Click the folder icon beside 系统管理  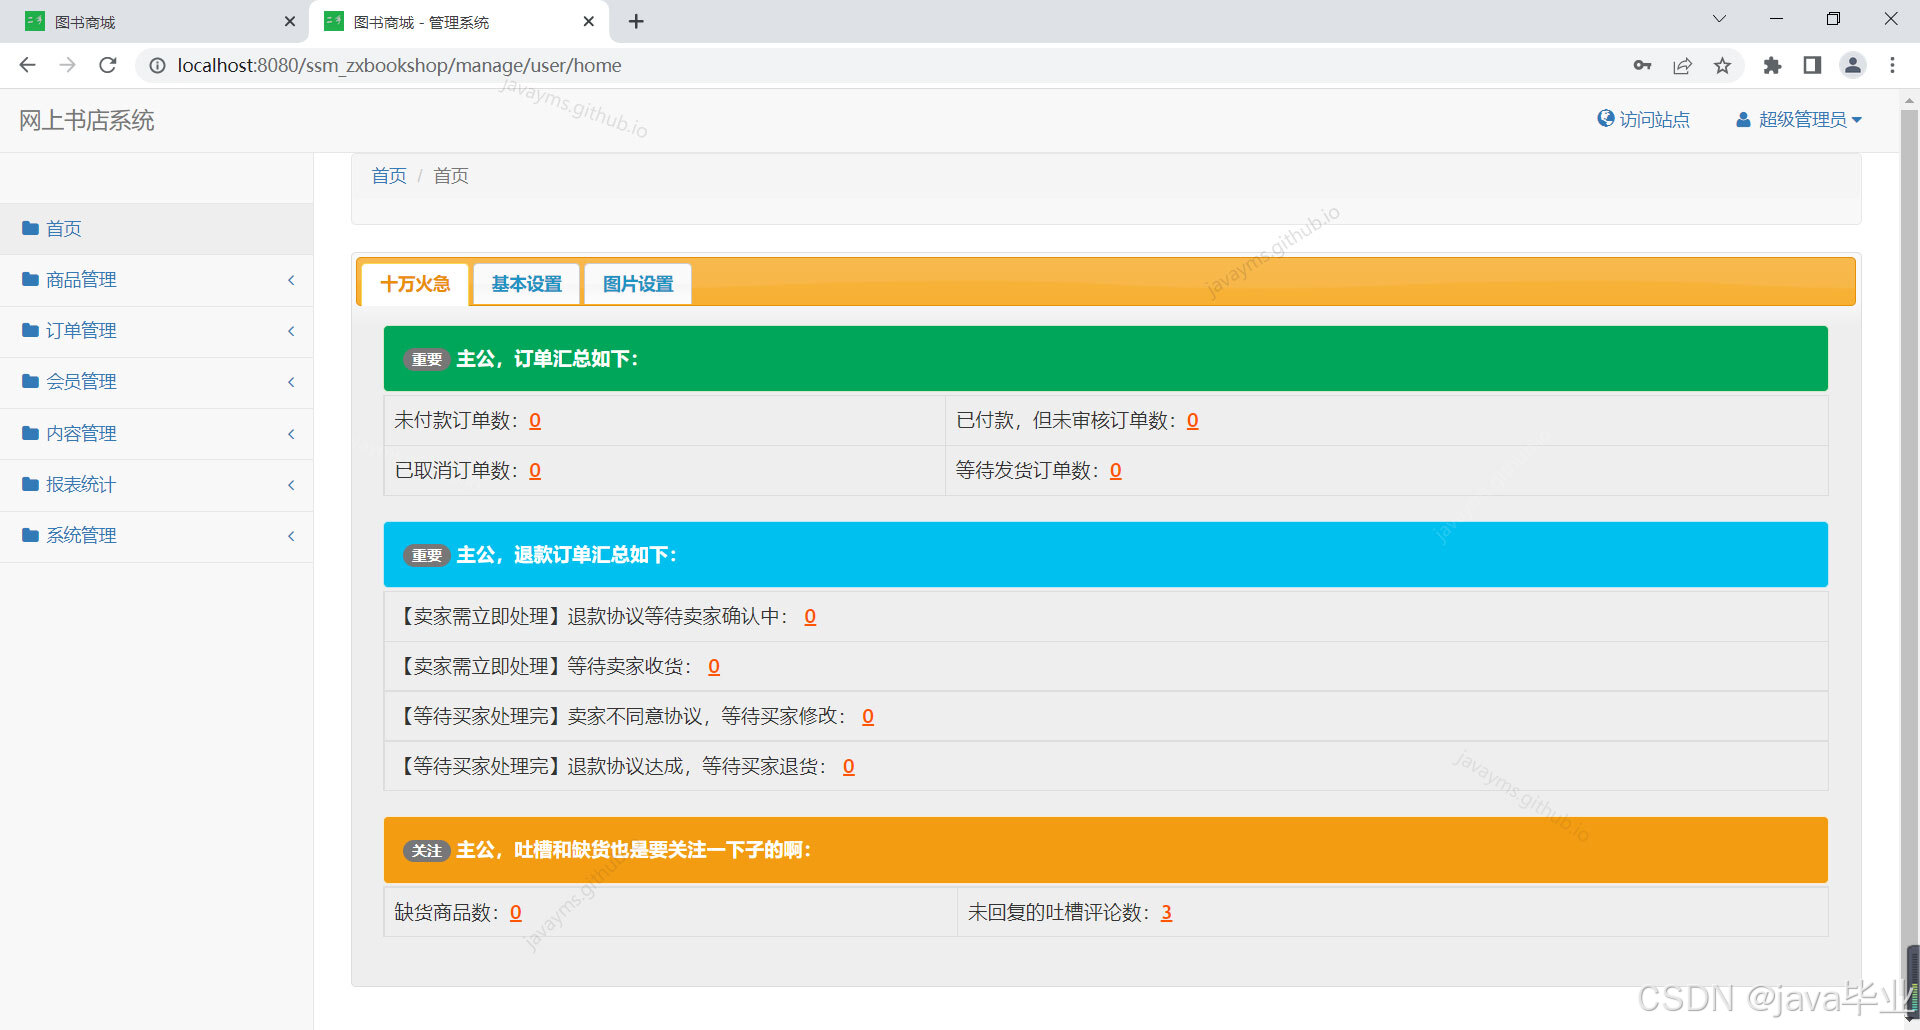pos(30,535)
